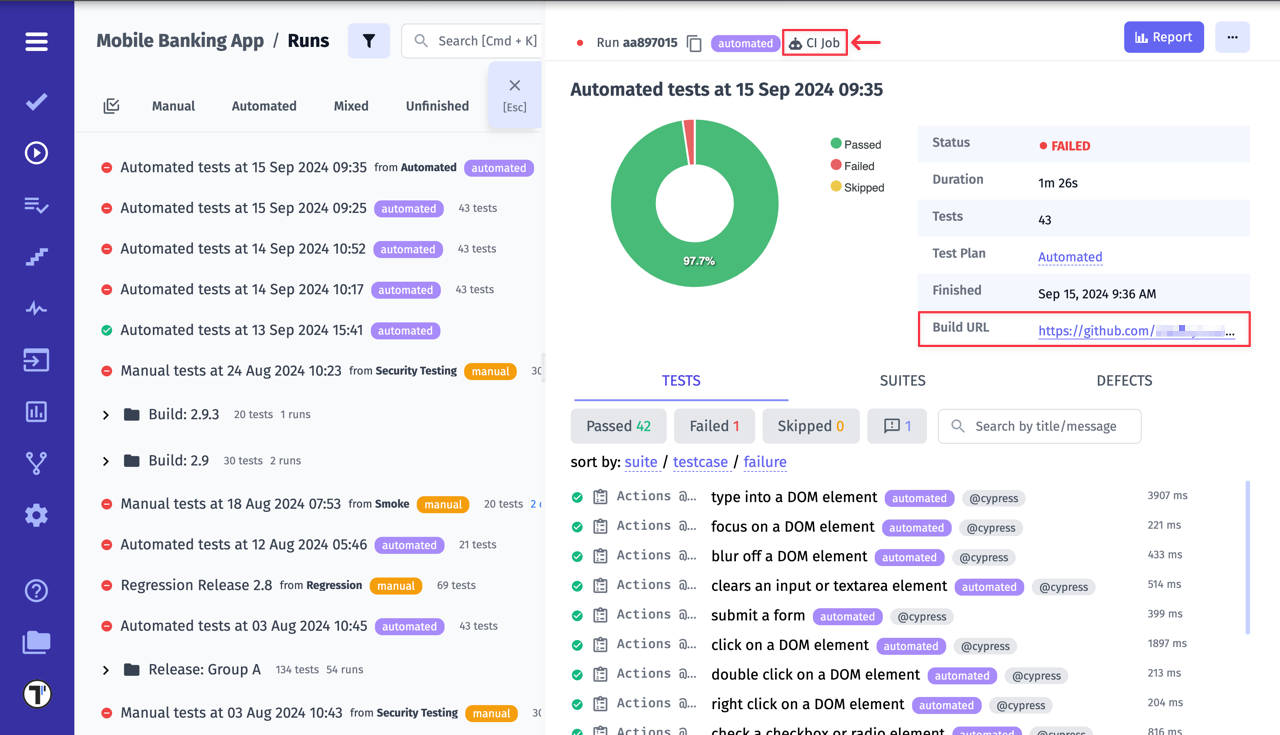The height and width of the screenshot is (735, 1280).
Task: Select the Test Cases checkmark icon in sidebar
Action: point(36,101)
